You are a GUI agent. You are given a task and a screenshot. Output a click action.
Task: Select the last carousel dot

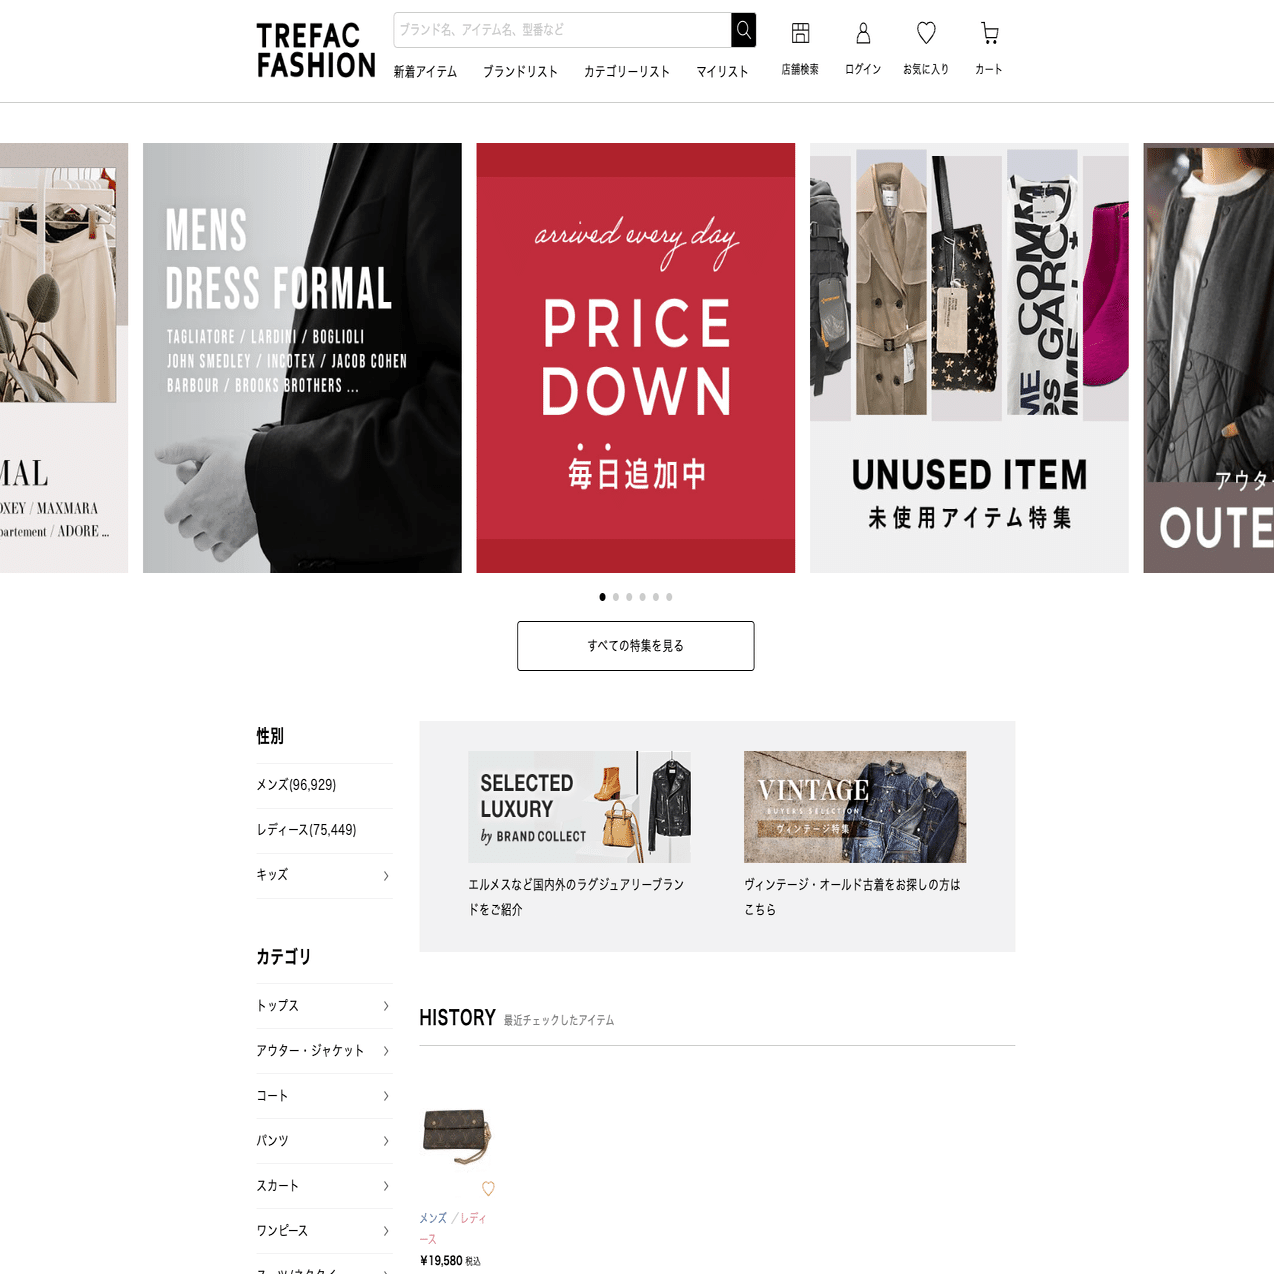coord(669,597)
